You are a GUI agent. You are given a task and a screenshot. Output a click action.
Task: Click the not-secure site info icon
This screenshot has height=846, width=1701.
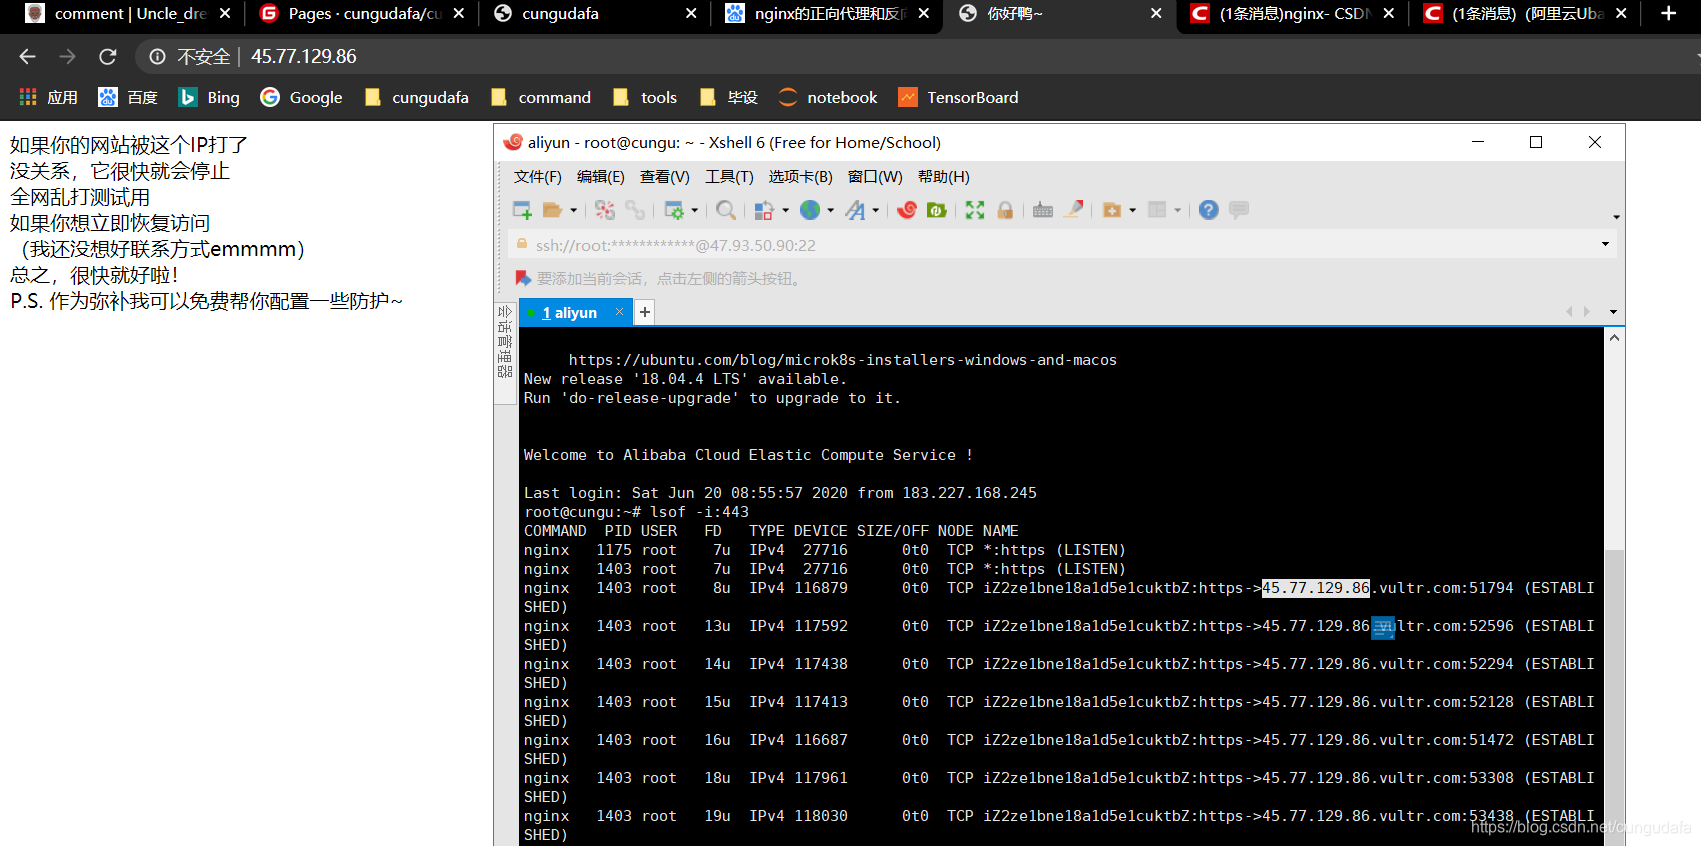[x=158, y=57]
